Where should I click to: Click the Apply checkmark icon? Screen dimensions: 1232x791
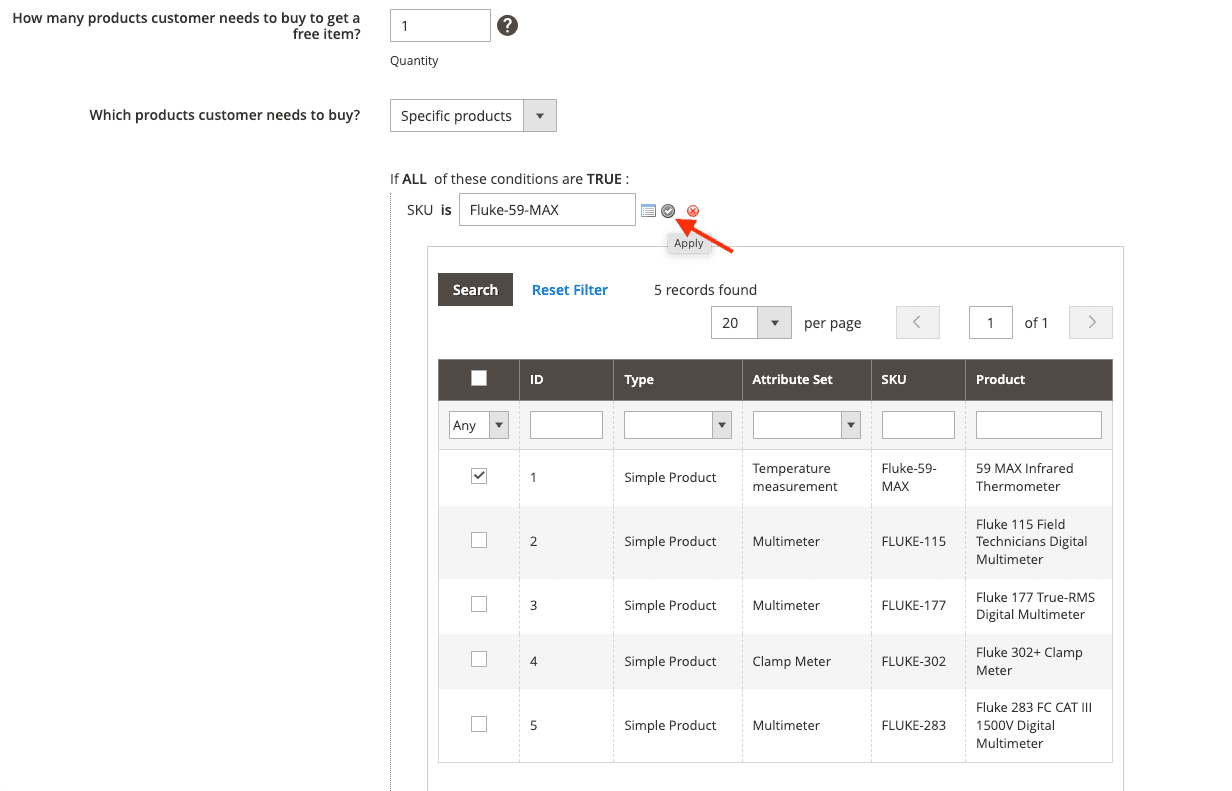click(x=668, y=211)
